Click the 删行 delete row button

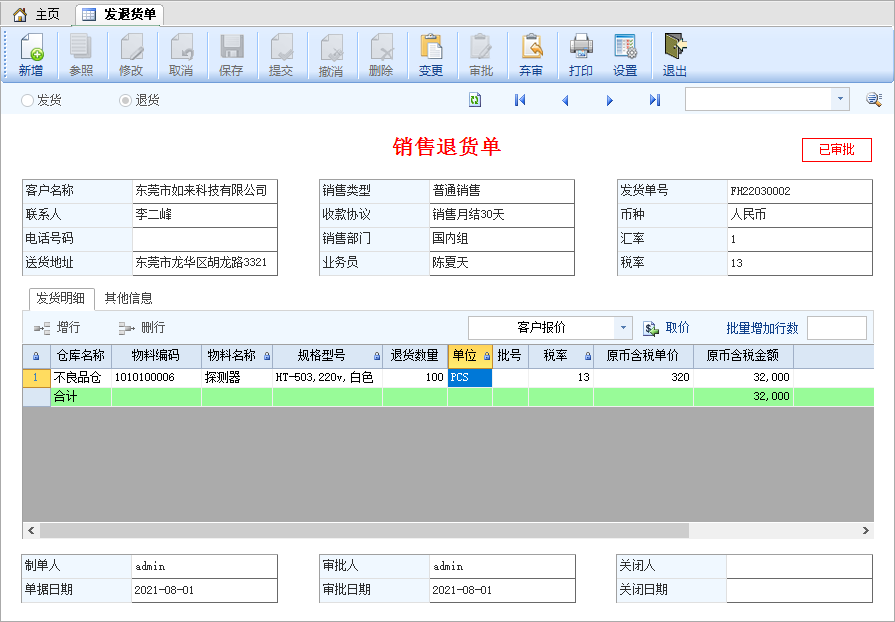(x=142, y=328)
